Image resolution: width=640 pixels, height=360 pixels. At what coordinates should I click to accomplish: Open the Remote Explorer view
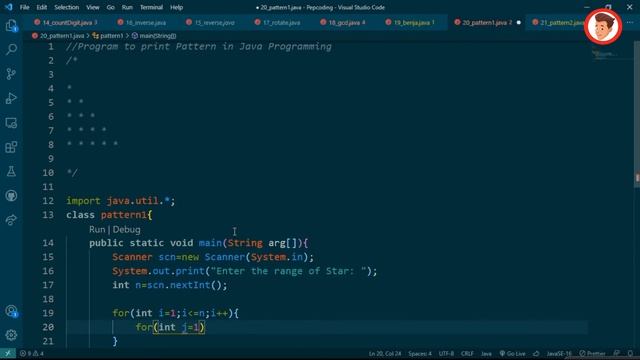tap(11, 123)
